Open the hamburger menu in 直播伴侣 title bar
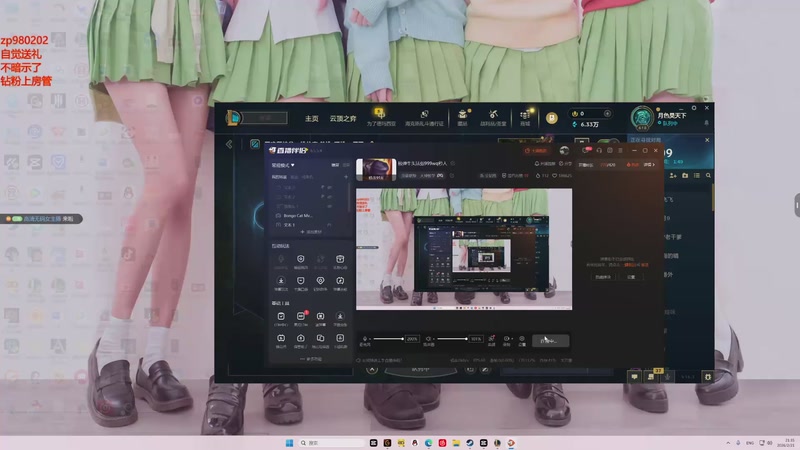The image size is (800, 450). (x=620, y=151)
